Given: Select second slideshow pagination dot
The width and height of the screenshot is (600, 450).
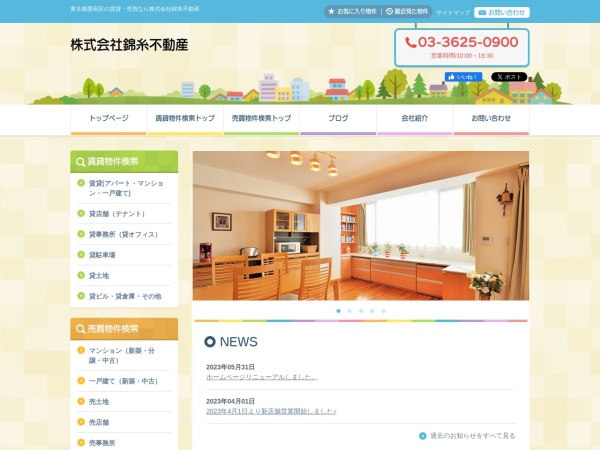Looking at the screenshot, I should 349,311.
